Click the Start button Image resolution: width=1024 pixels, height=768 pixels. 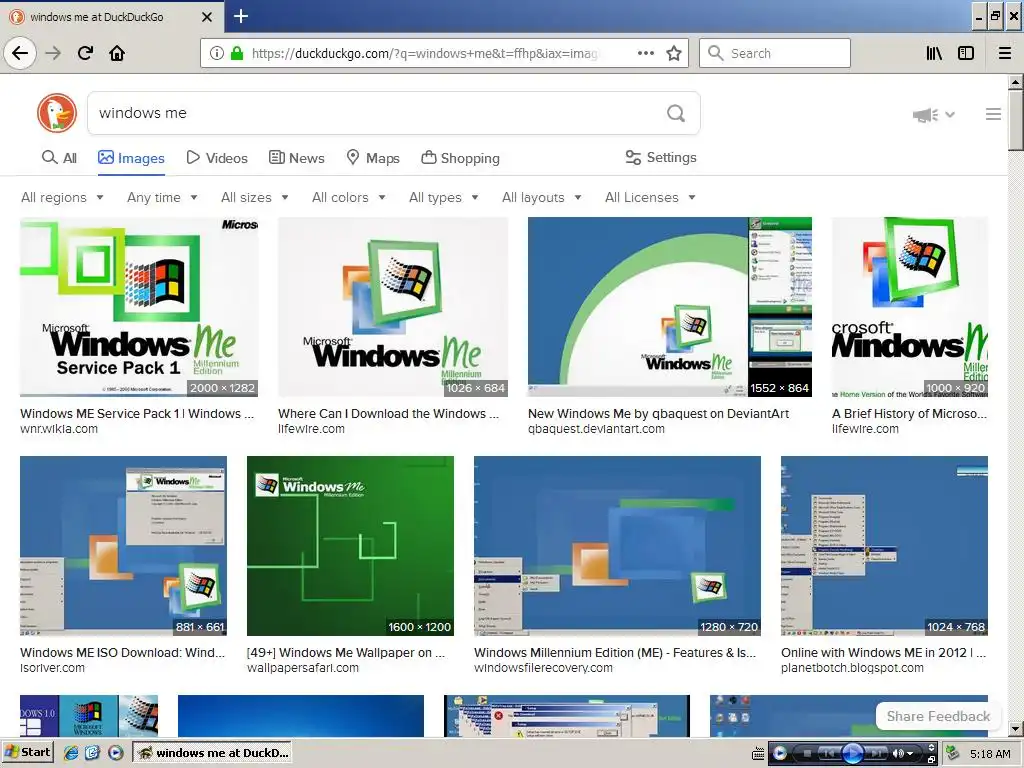(27, 752)
